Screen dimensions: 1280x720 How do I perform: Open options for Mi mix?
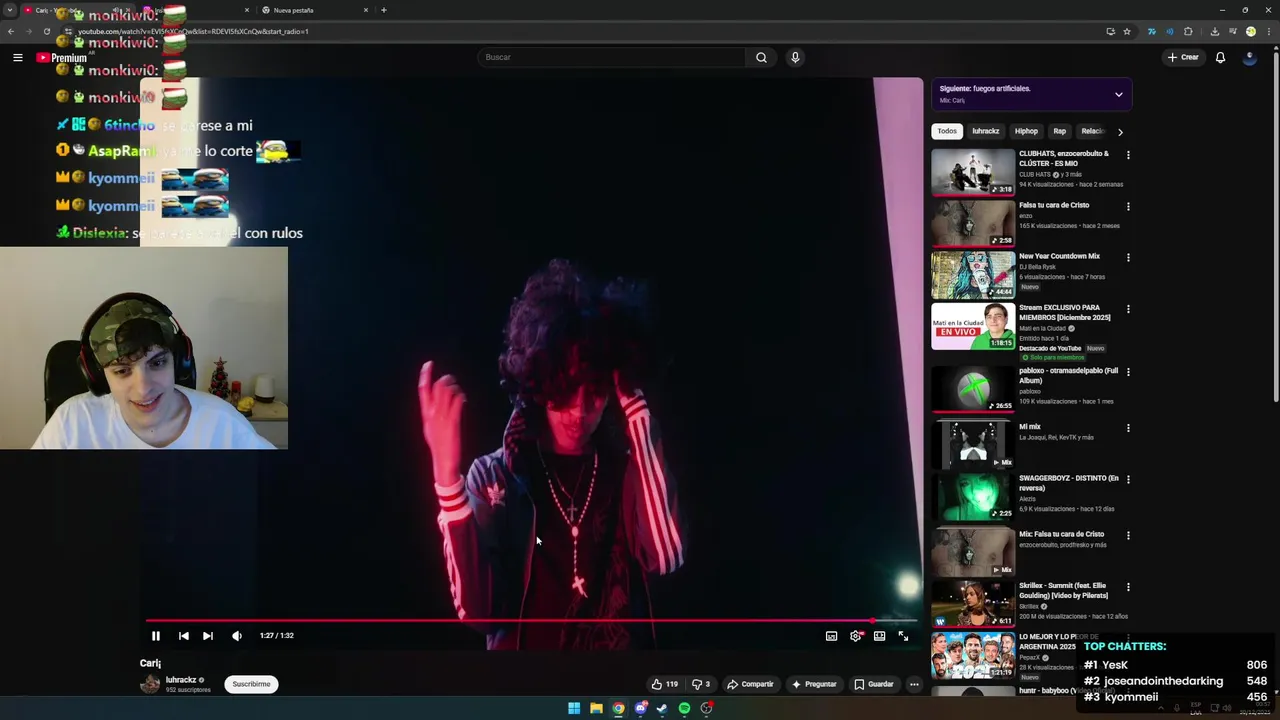[1128, 427]
